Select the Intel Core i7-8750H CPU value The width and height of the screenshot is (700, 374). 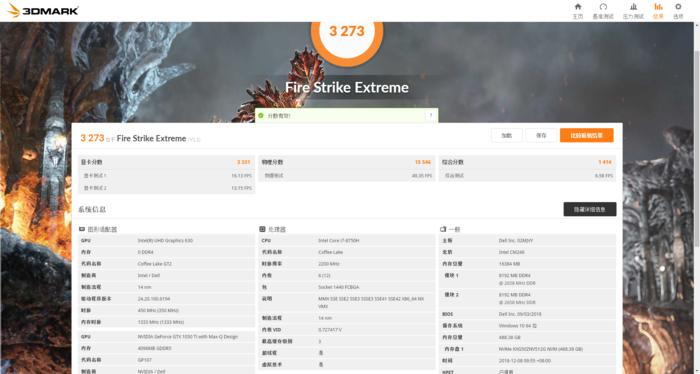pyautogui.click(x=338, y=241)
